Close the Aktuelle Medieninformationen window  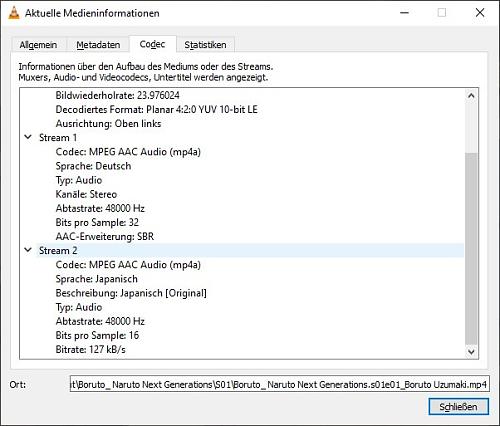(480, 13)
